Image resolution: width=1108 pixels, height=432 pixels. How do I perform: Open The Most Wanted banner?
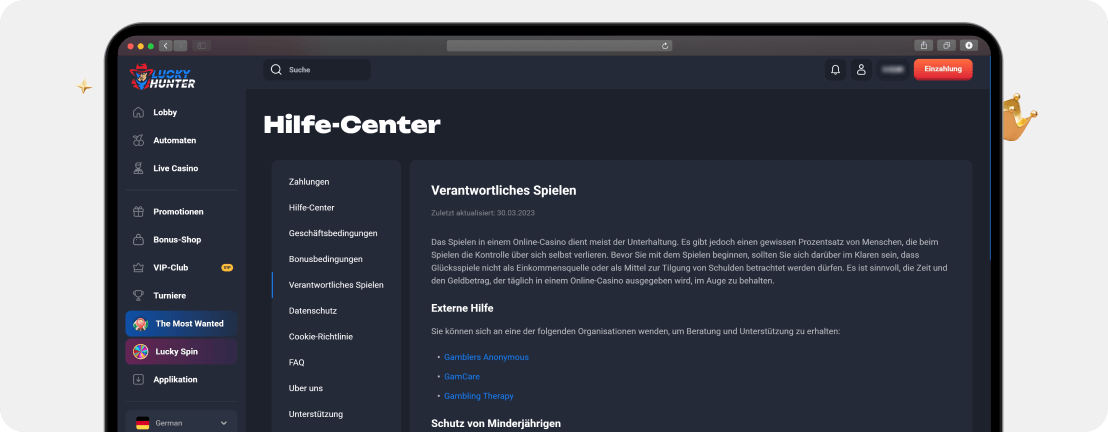coord(181,324)
